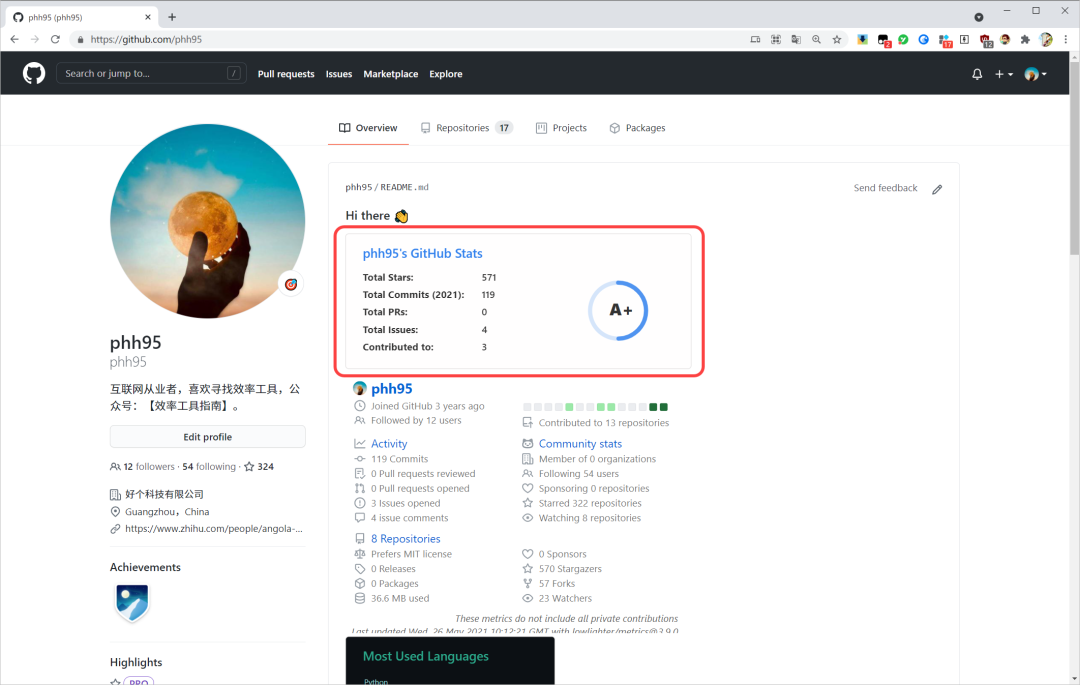The height and width of the screenshot is (685, 1080).
Task: Click Prefers MIT license text
Action: [x=411, y=554]
